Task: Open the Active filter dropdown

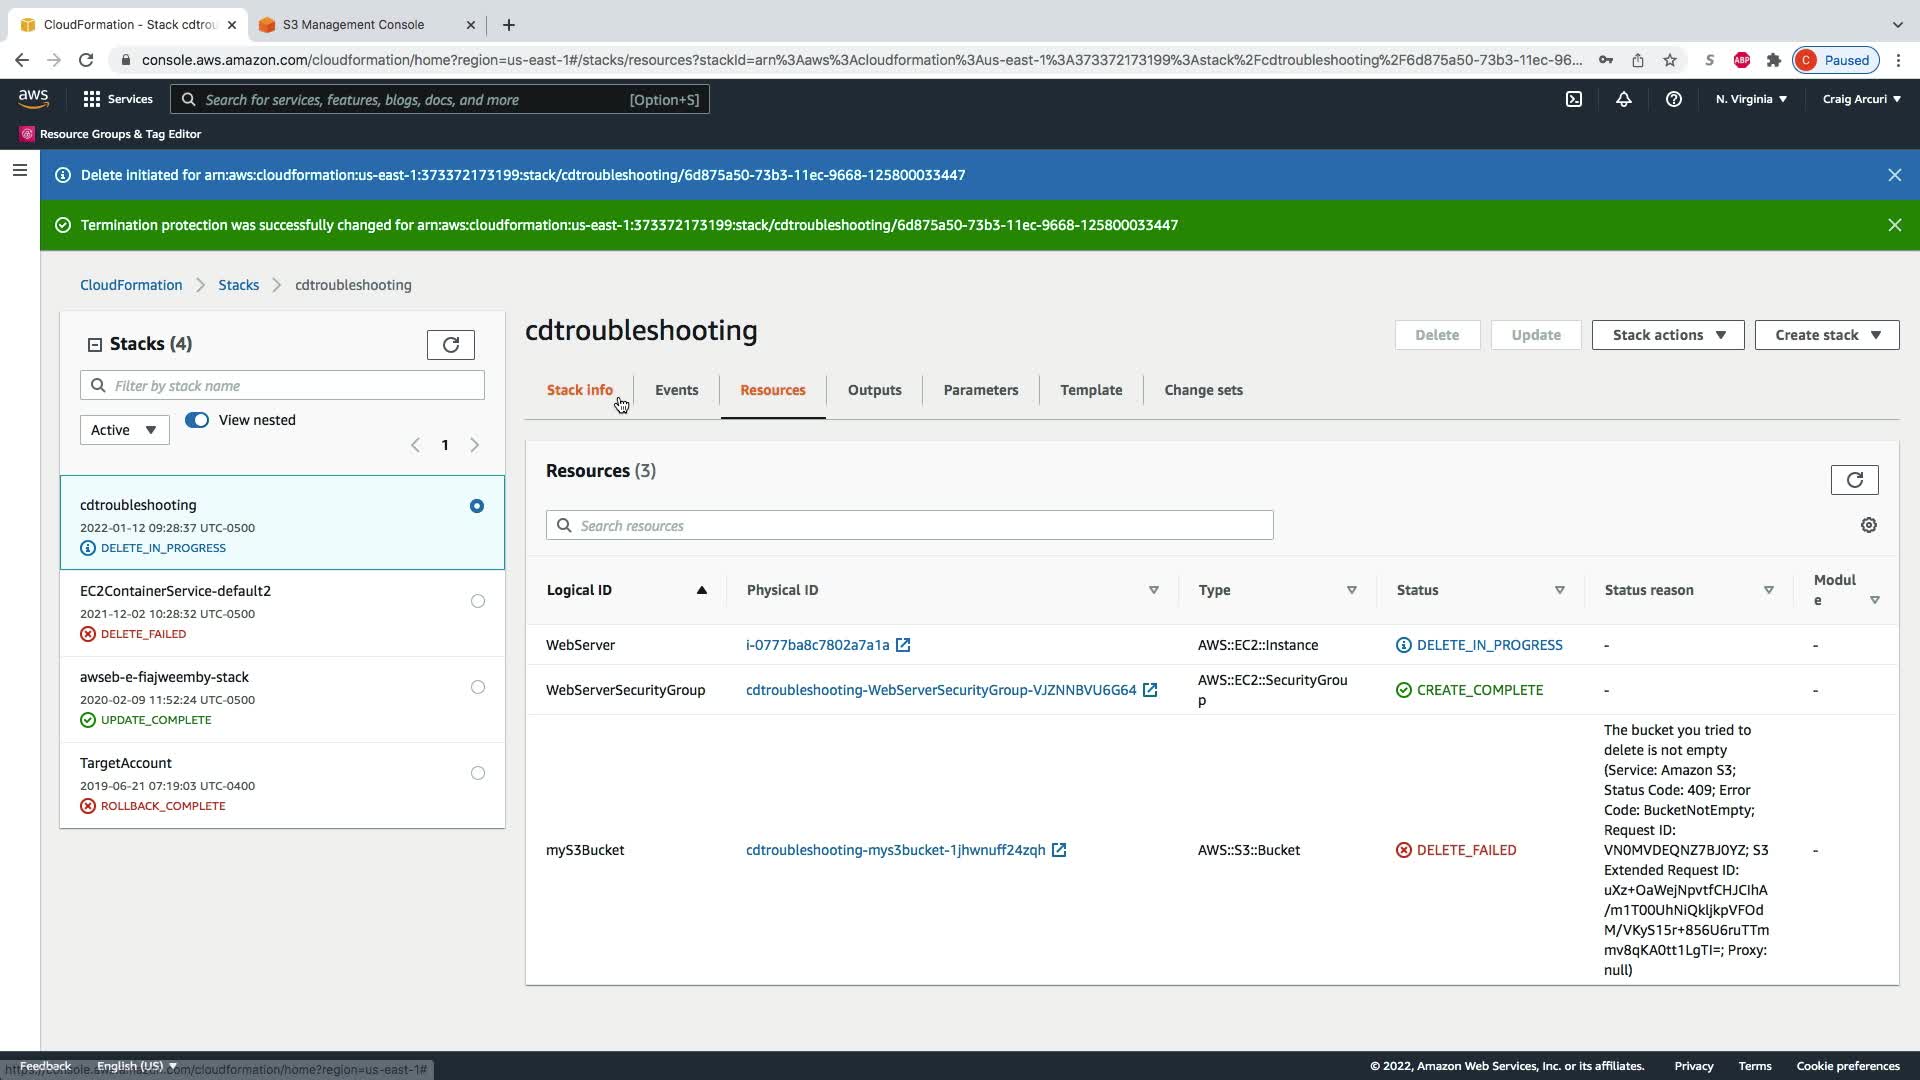Action: 124,430
